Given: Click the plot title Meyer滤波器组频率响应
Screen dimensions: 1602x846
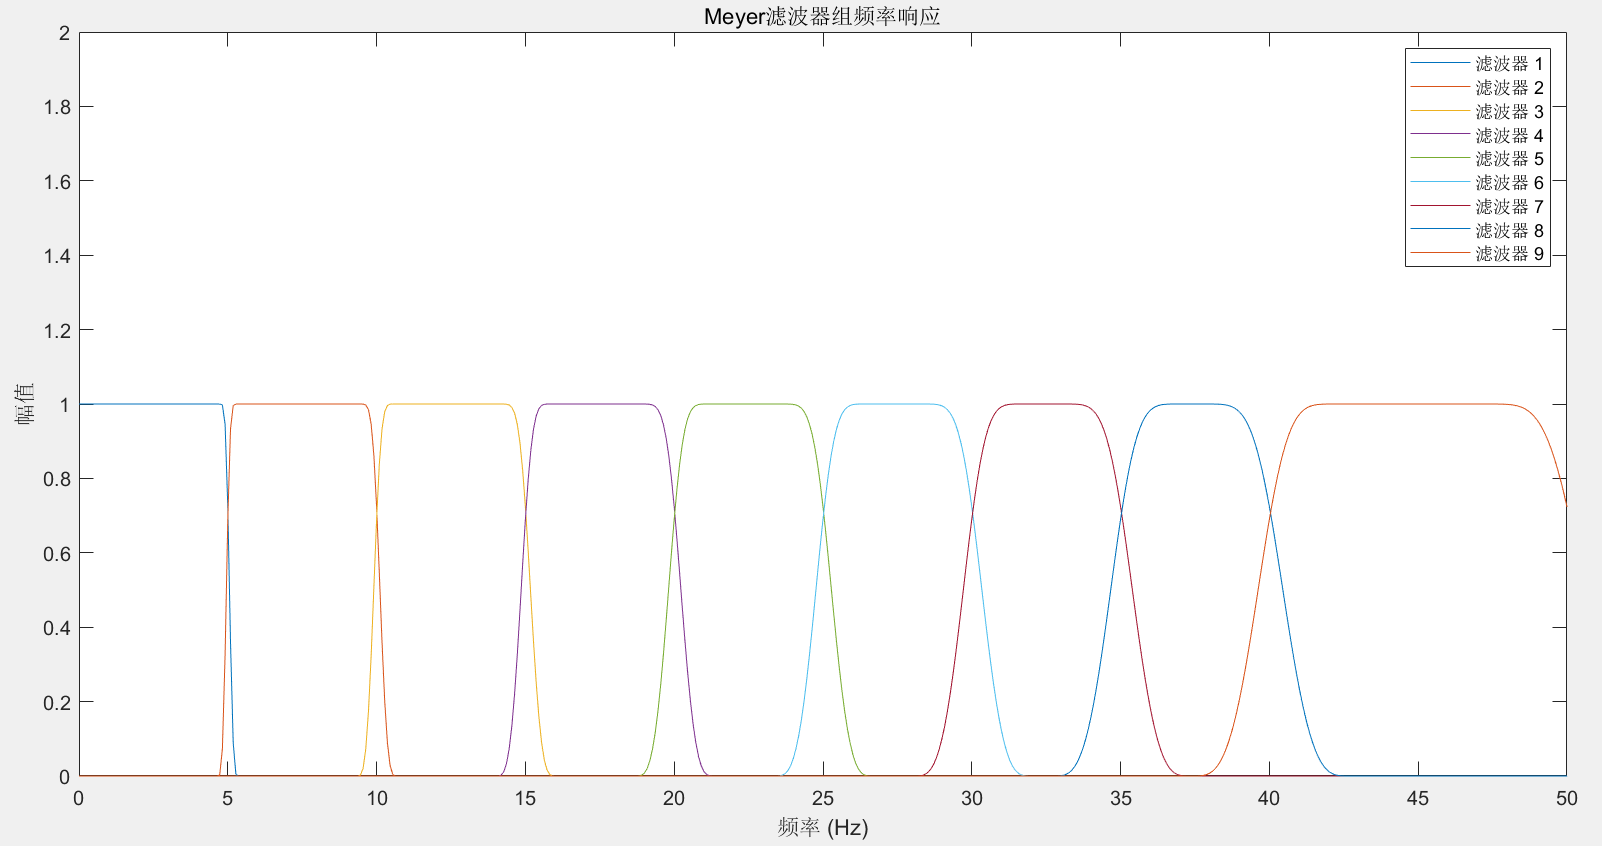Looking at the screenshot, I should click(822, 16).
